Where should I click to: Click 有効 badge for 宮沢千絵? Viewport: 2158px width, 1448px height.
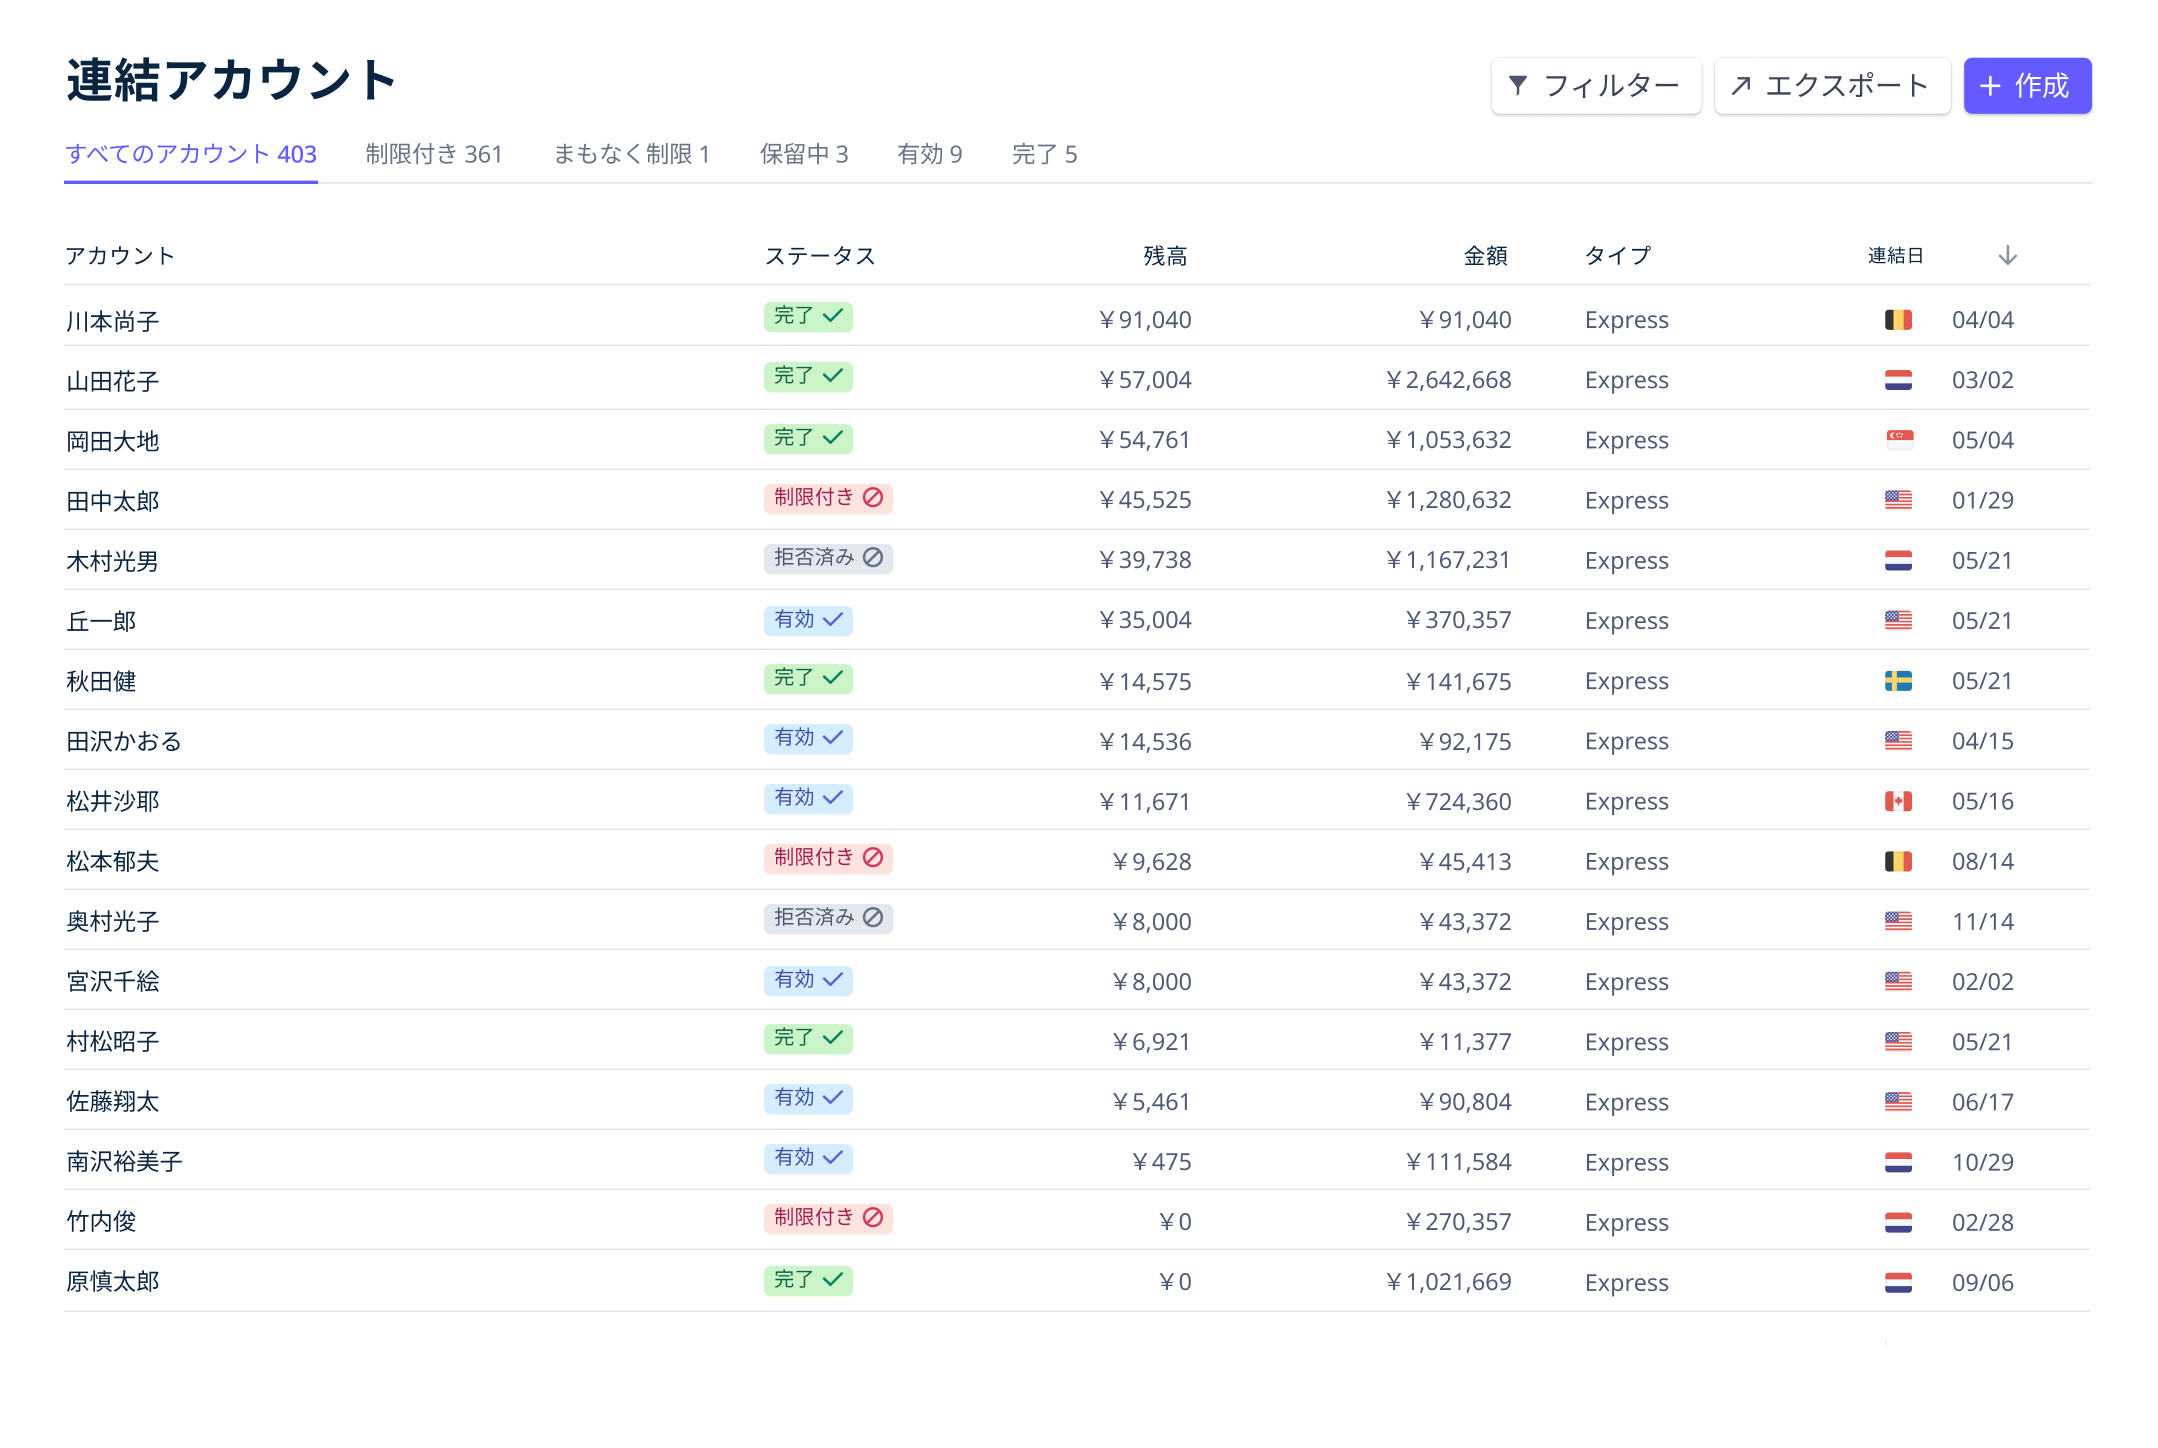[808, 979]
